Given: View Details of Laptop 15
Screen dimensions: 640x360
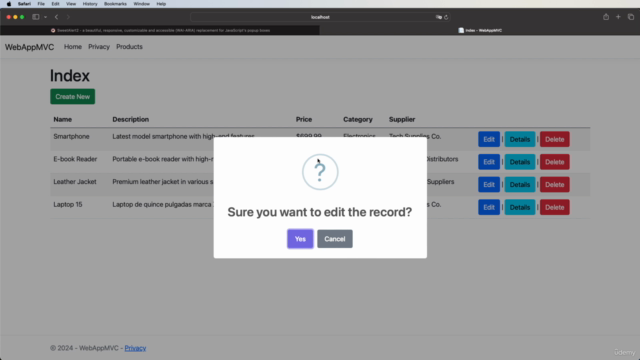Looking at the screenshot, I should [x=520, y=207].
